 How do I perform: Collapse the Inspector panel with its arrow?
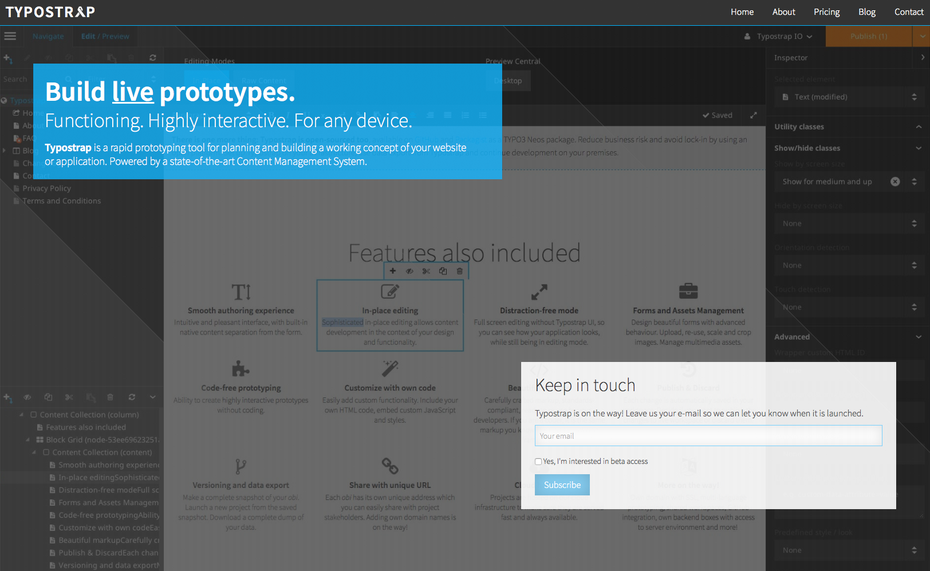point(922,58)
